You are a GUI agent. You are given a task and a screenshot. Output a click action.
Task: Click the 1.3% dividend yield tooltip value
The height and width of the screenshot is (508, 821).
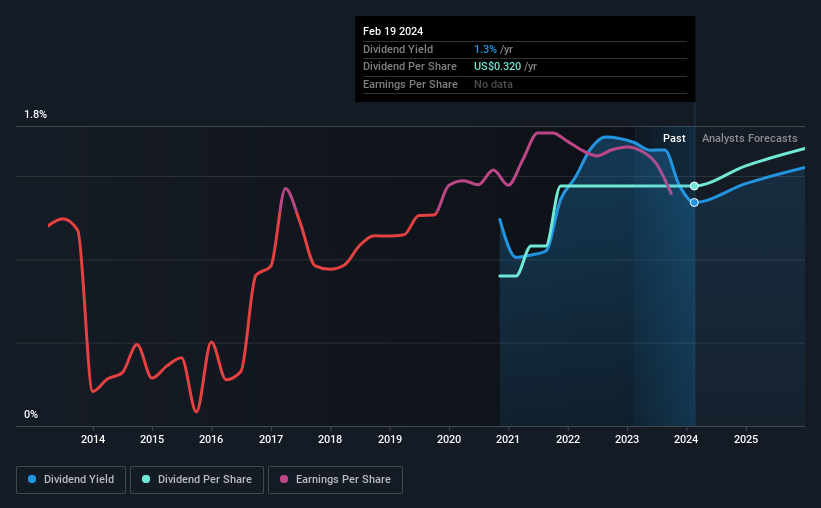(485, 49)
